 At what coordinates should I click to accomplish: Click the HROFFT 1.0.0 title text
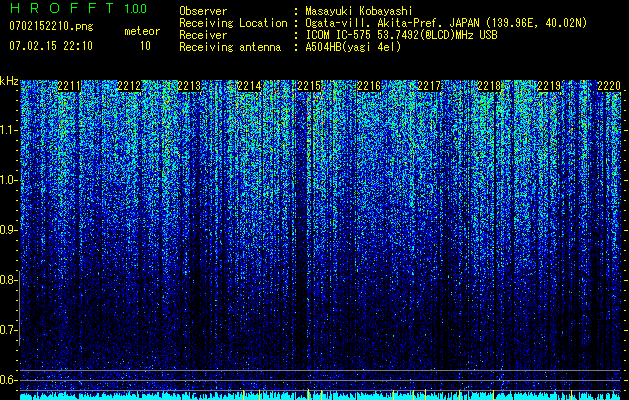(x=78, y=8)
